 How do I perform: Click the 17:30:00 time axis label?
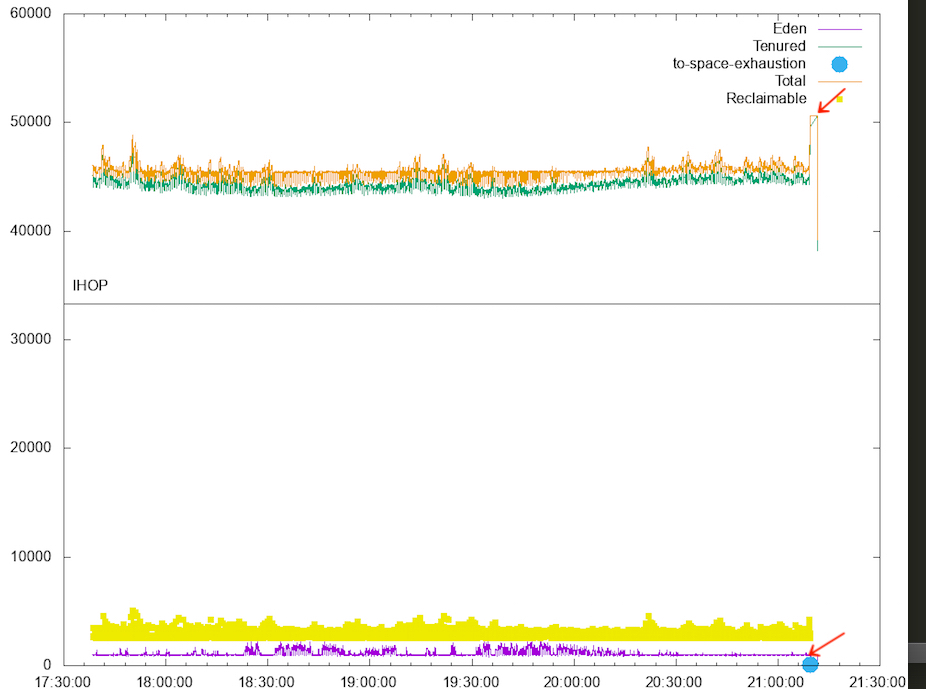(x=63, y=682)
